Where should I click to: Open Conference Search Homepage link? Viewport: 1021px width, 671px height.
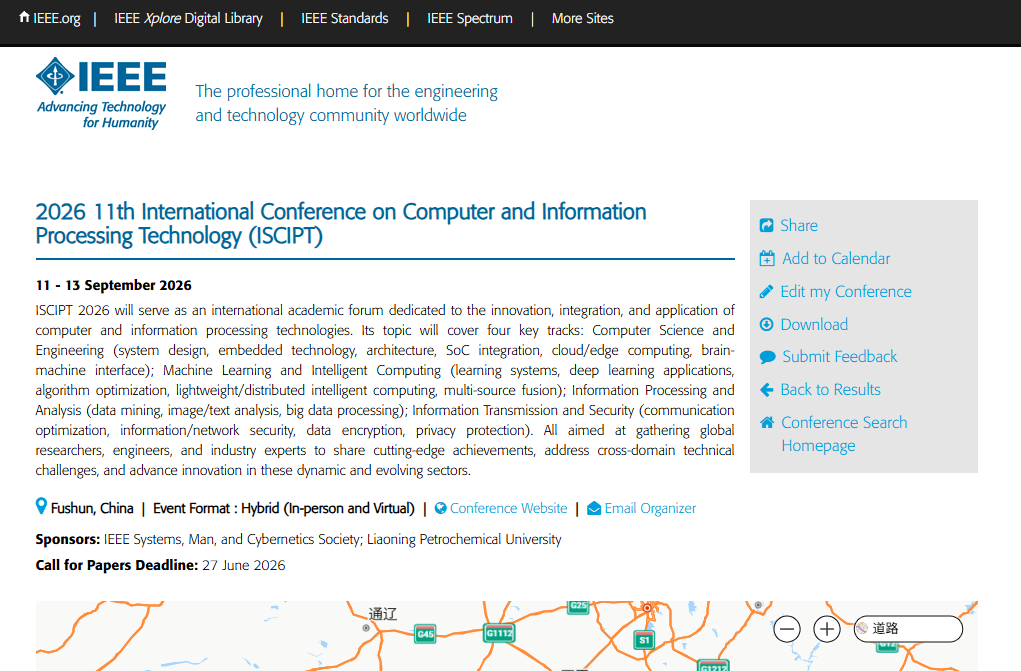[x=844, y=434]
